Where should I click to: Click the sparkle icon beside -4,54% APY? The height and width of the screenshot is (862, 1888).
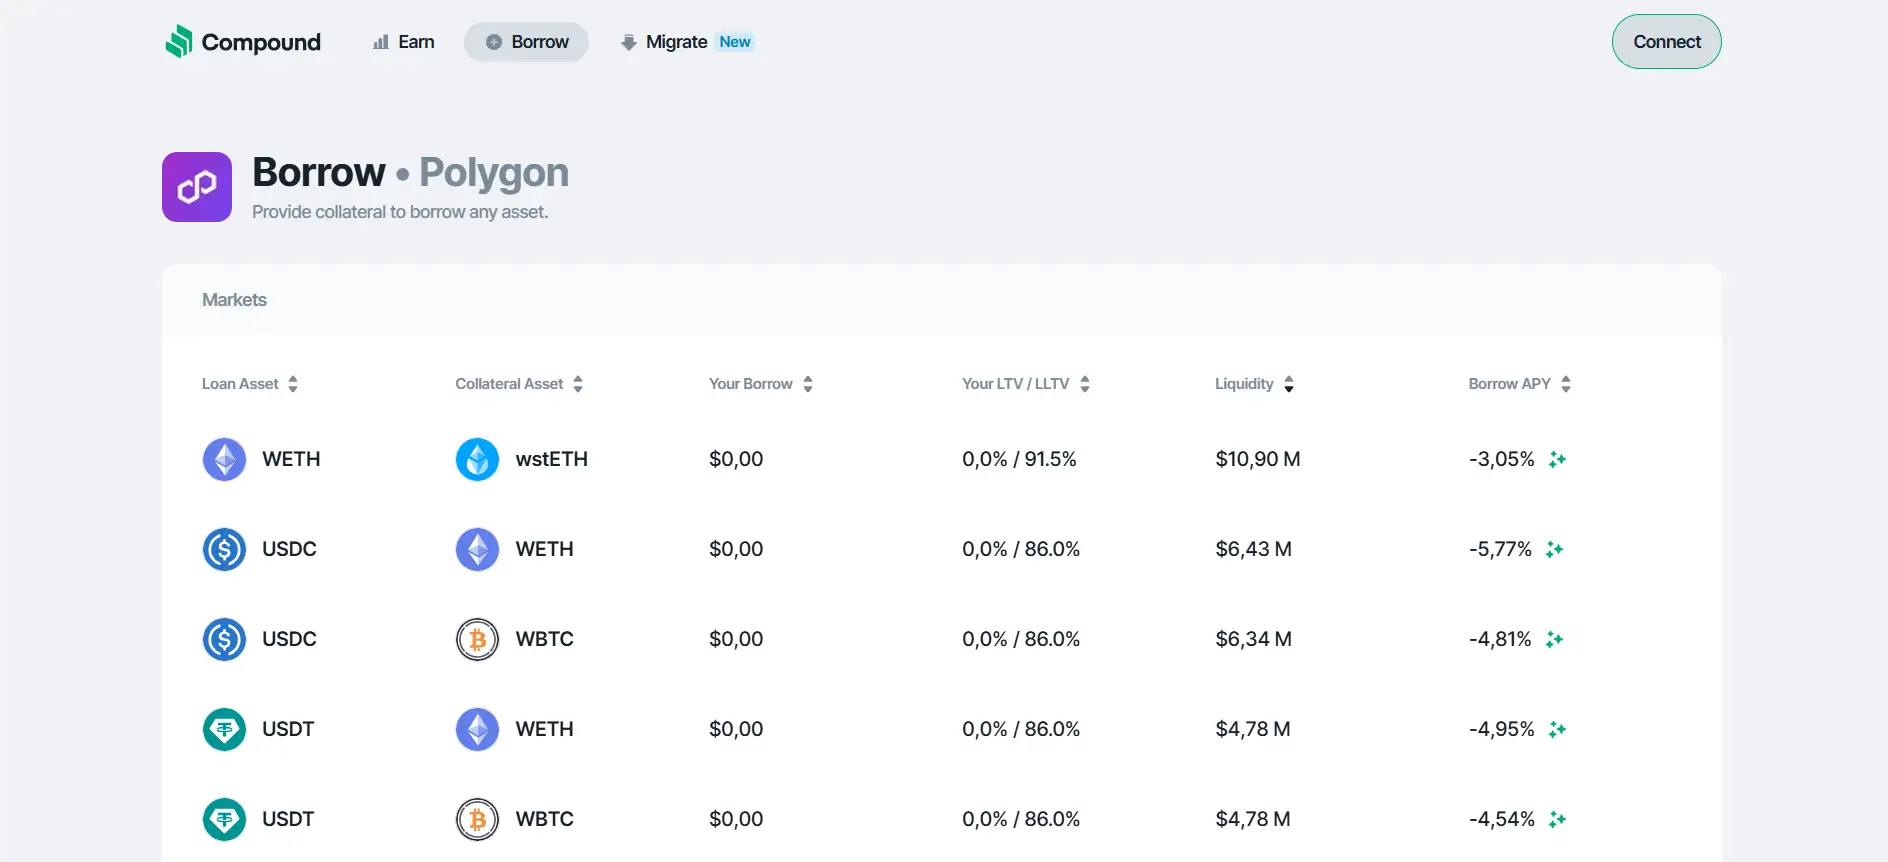1557,819
